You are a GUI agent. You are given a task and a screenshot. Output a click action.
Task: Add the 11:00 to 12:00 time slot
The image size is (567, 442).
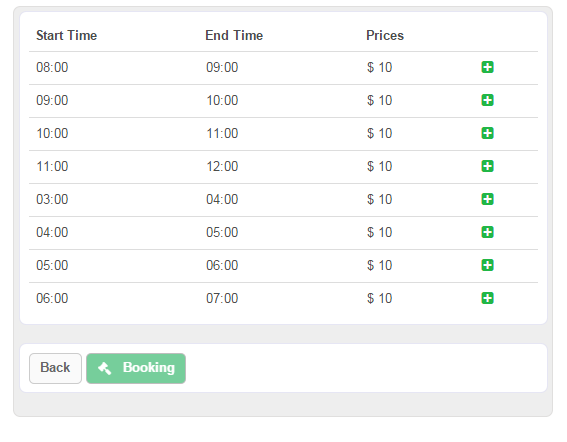487,166
